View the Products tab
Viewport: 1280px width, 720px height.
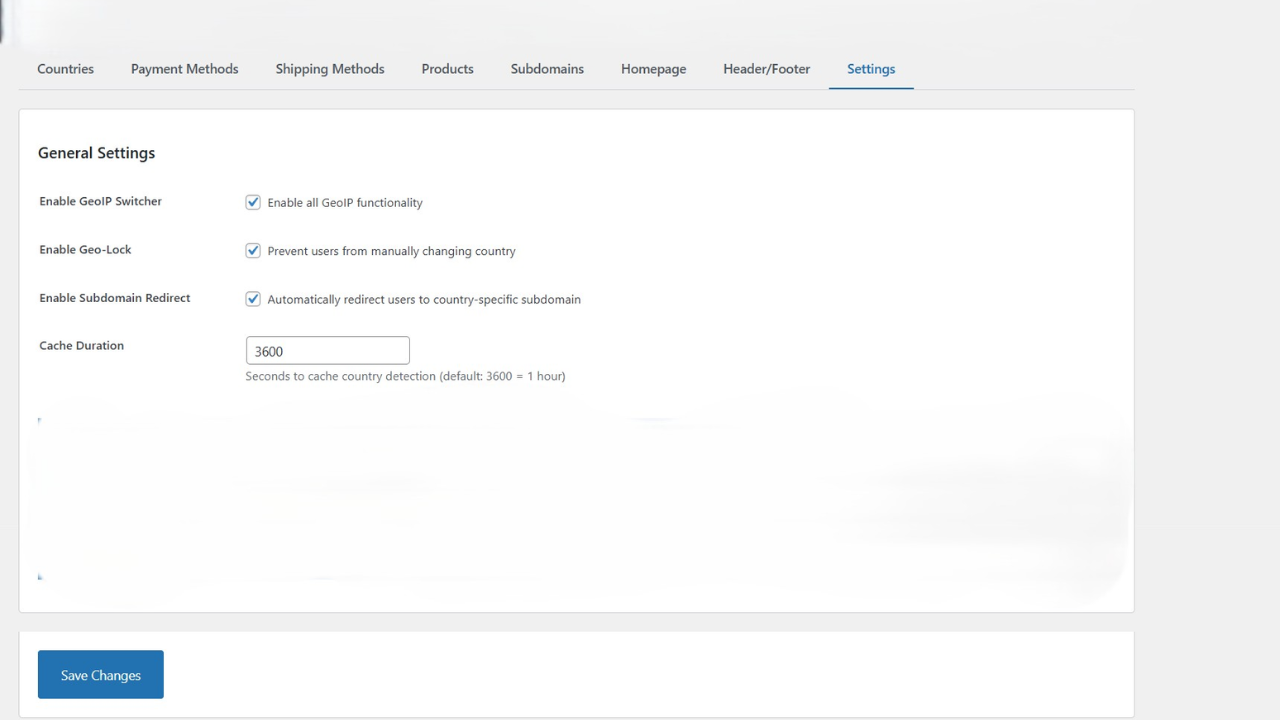click(x=447, y=68)
